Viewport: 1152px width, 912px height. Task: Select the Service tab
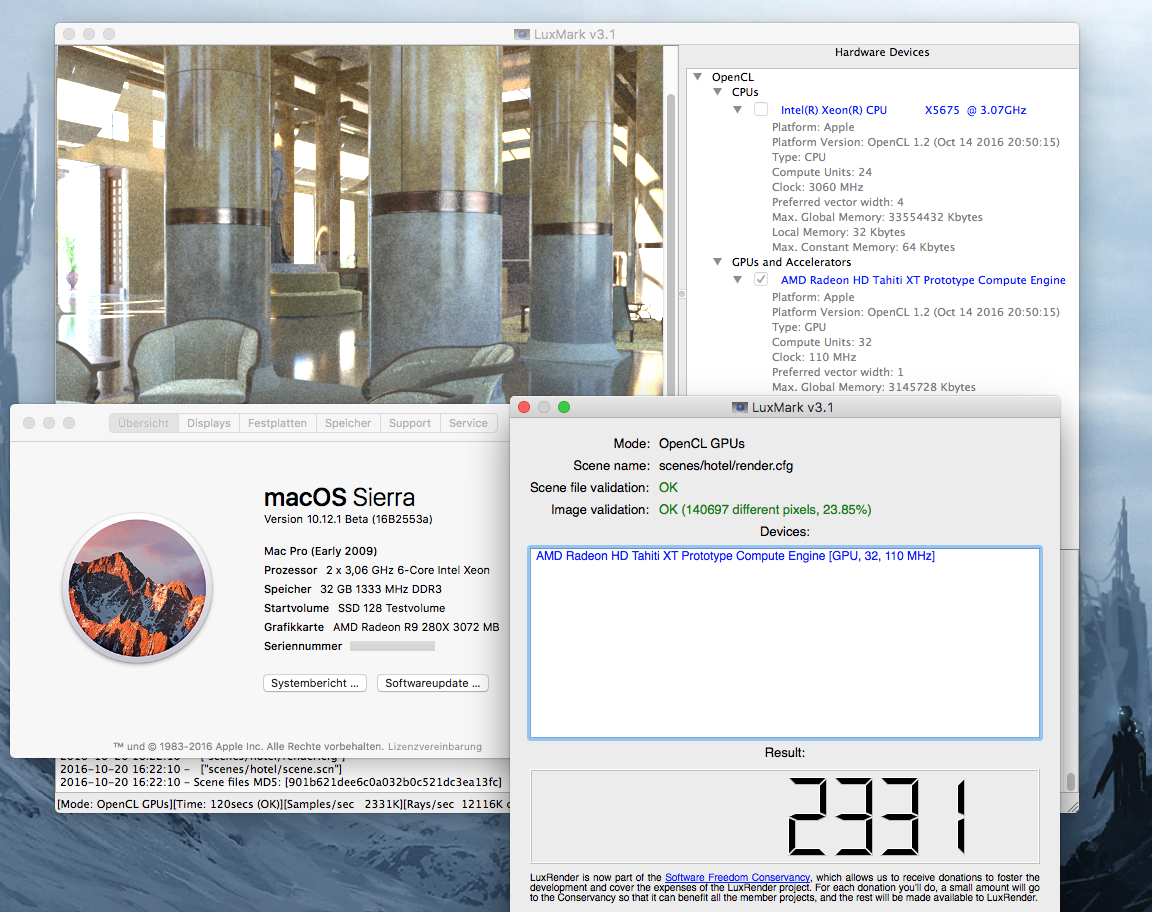[468, 422]
